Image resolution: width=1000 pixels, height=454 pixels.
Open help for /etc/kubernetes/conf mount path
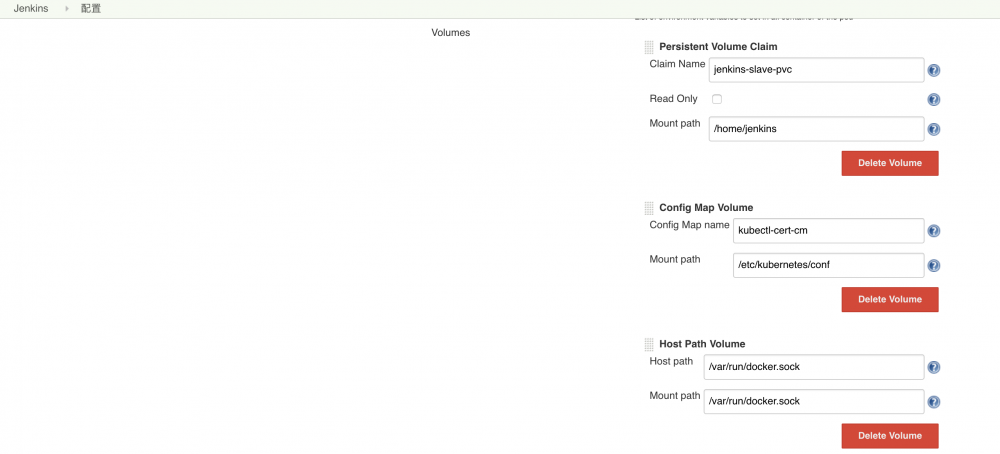(934, 266)
